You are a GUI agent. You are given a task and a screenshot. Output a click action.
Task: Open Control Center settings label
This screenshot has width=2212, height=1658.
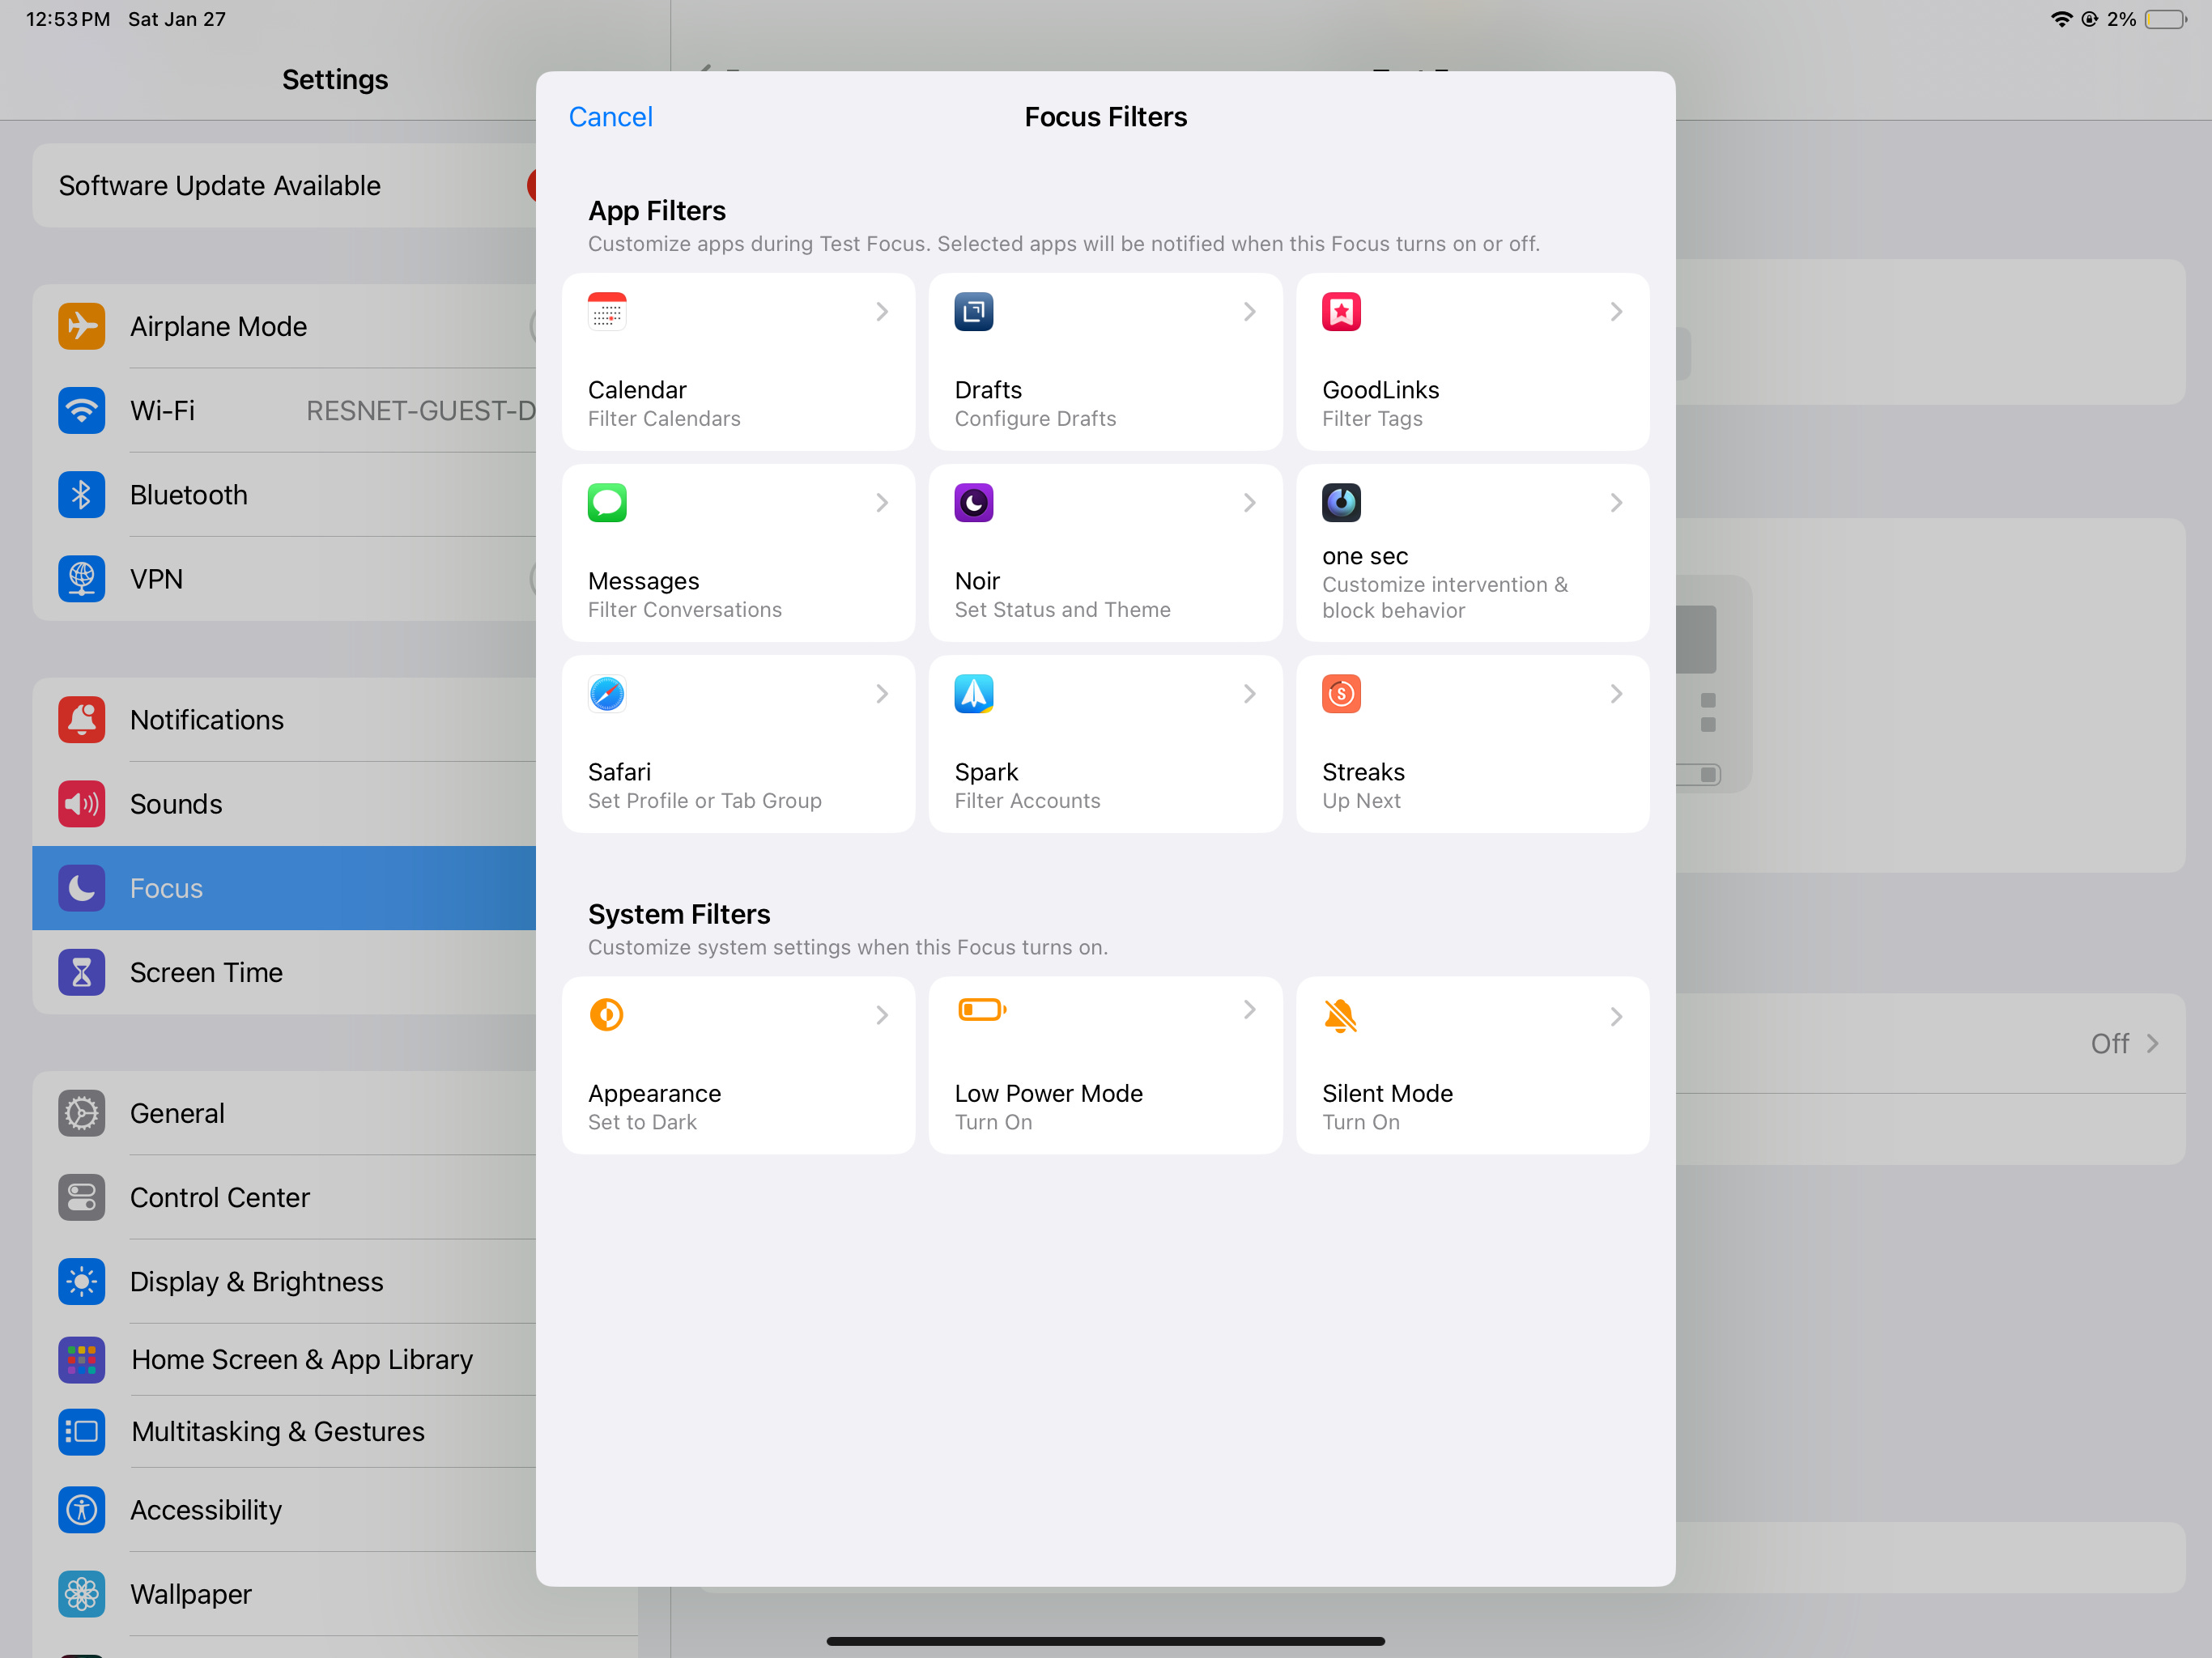pyautogui.click(x=220, y=1197)
